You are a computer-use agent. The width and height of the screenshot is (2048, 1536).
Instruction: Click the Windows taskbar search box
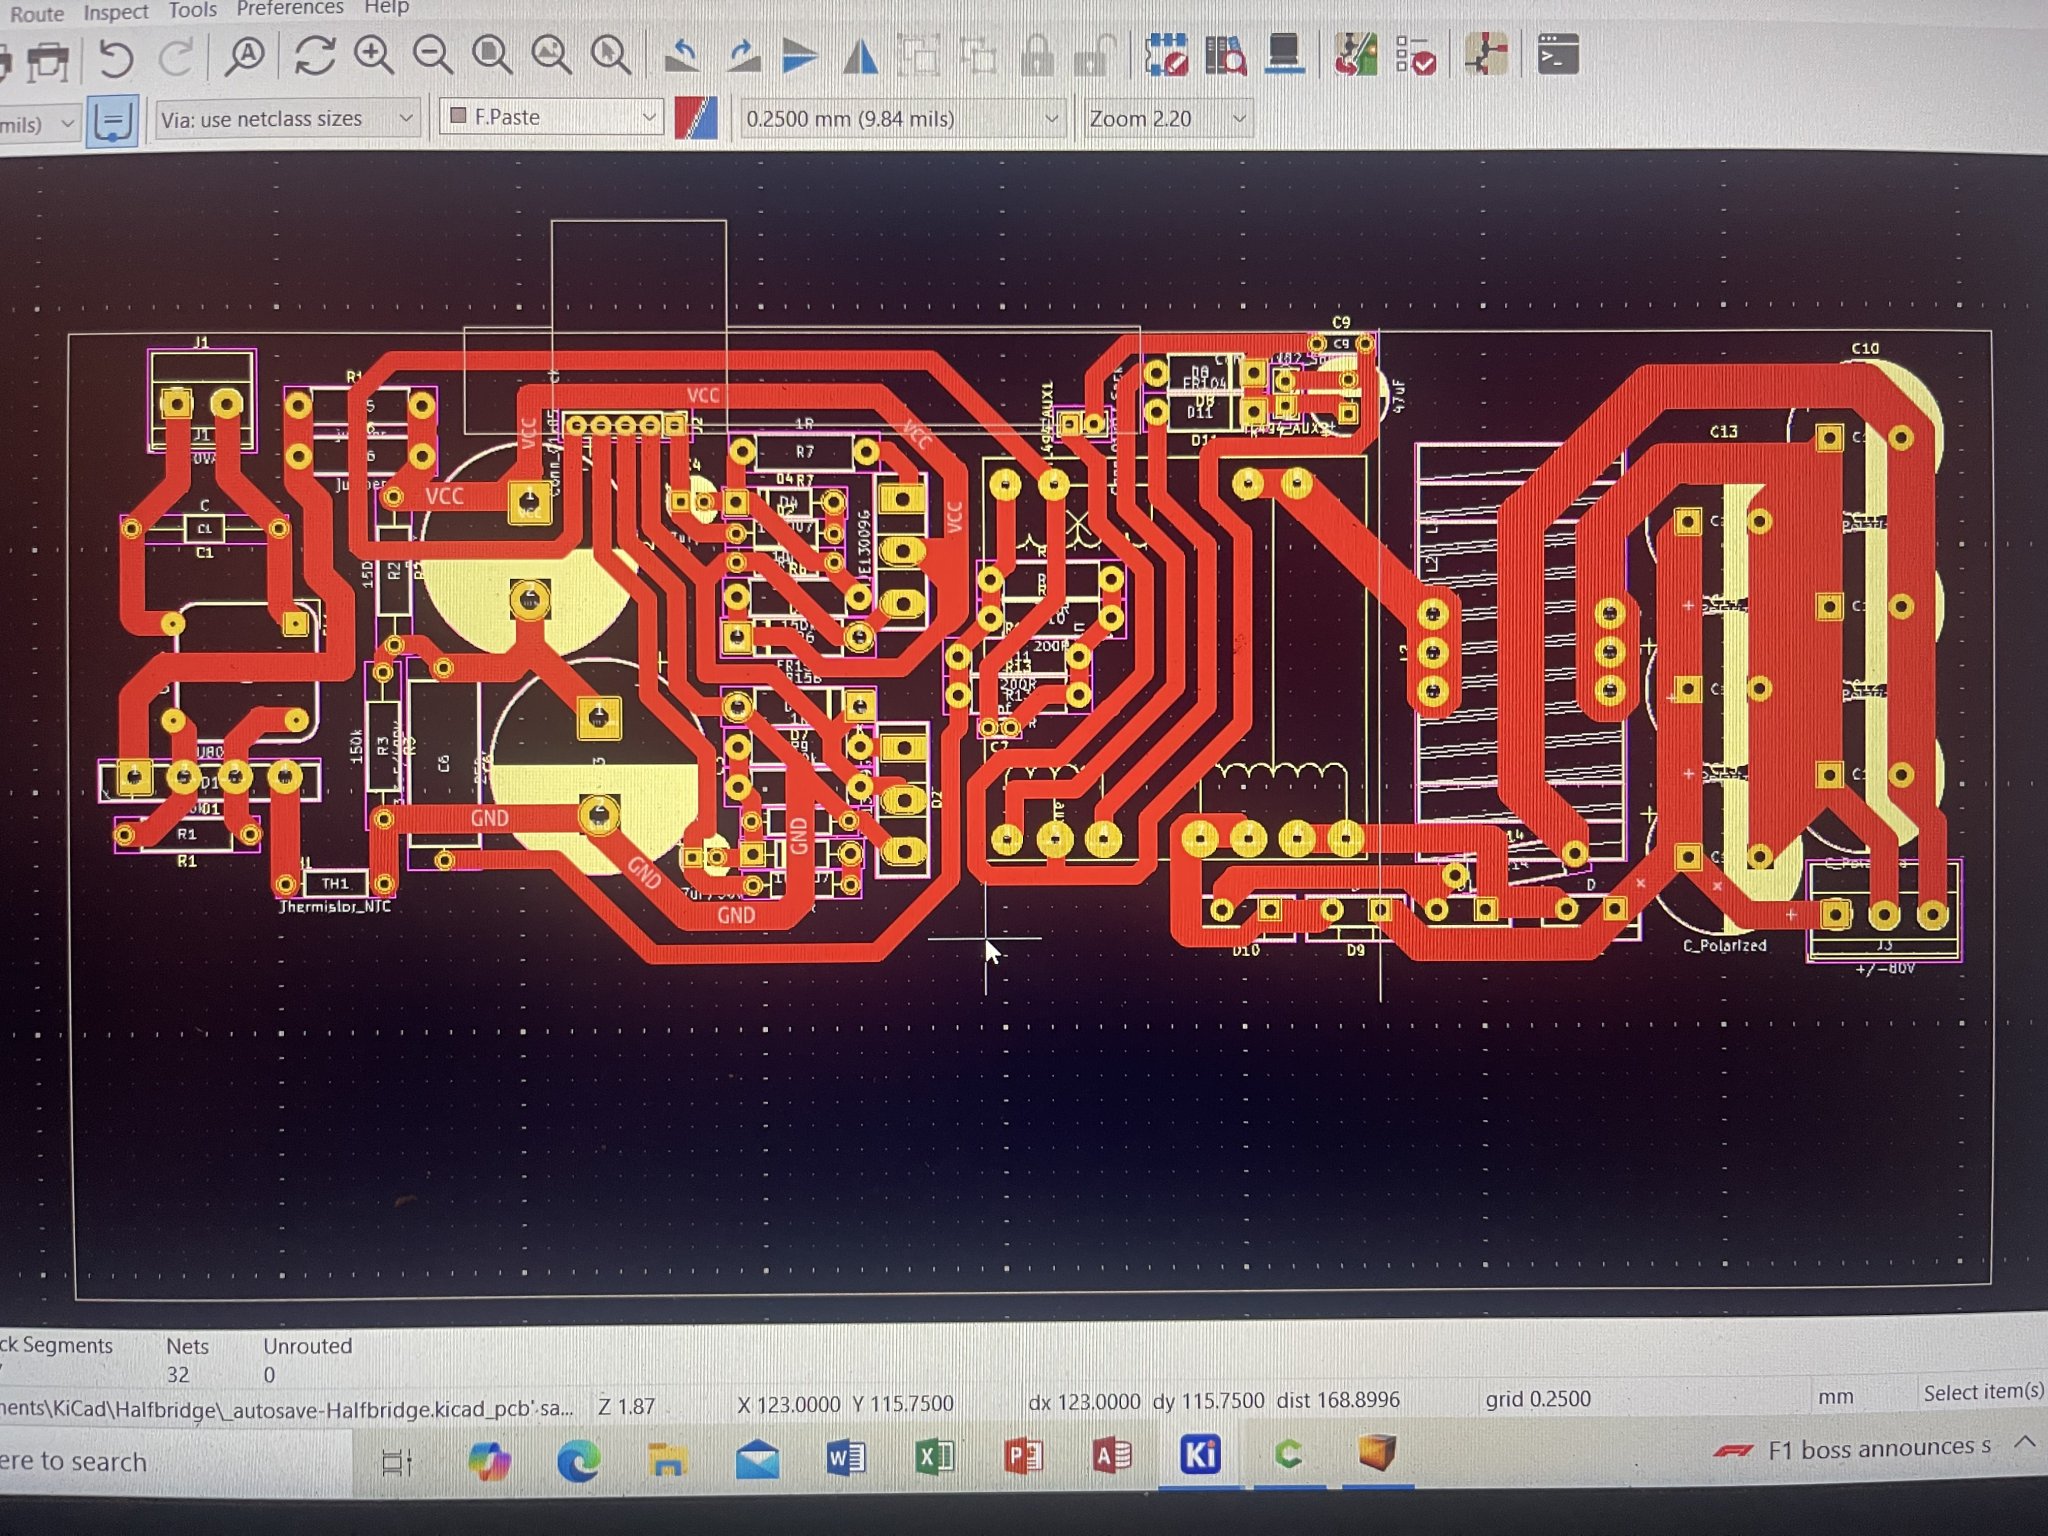pyautogui.click(x=175, y=1460)
